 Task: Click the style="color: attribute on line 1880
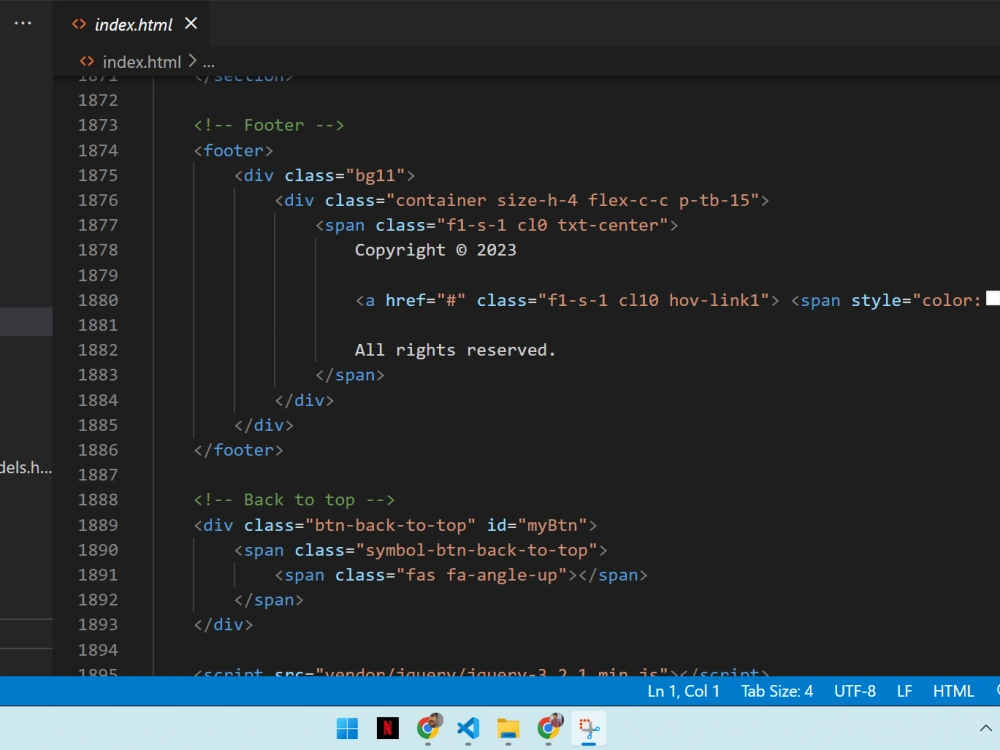916,300
